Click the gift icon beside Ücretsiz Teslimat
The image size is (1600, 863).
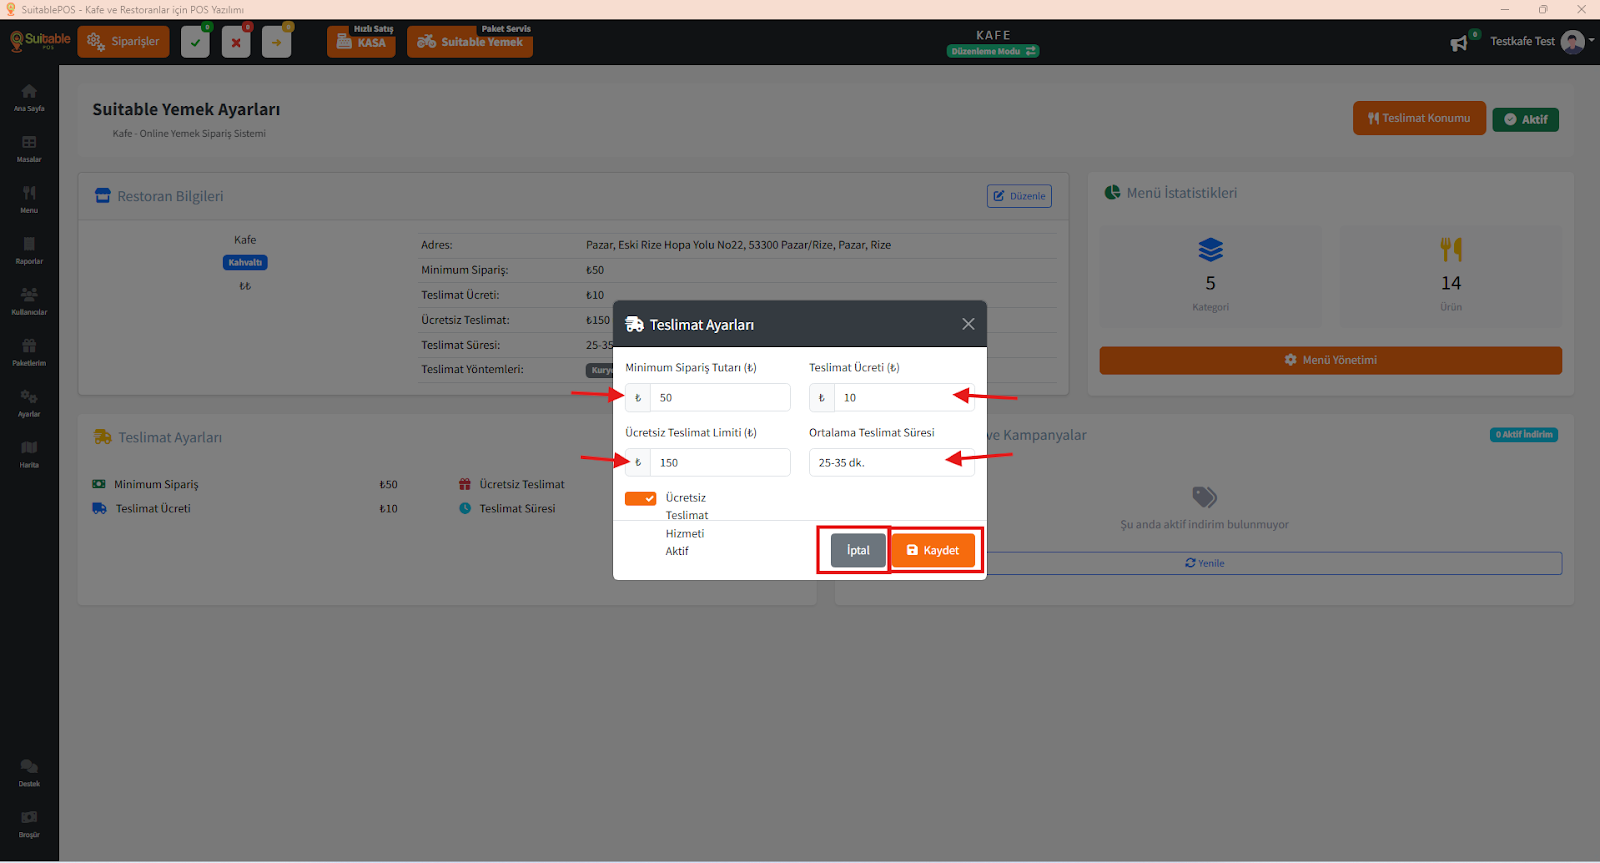465,484
